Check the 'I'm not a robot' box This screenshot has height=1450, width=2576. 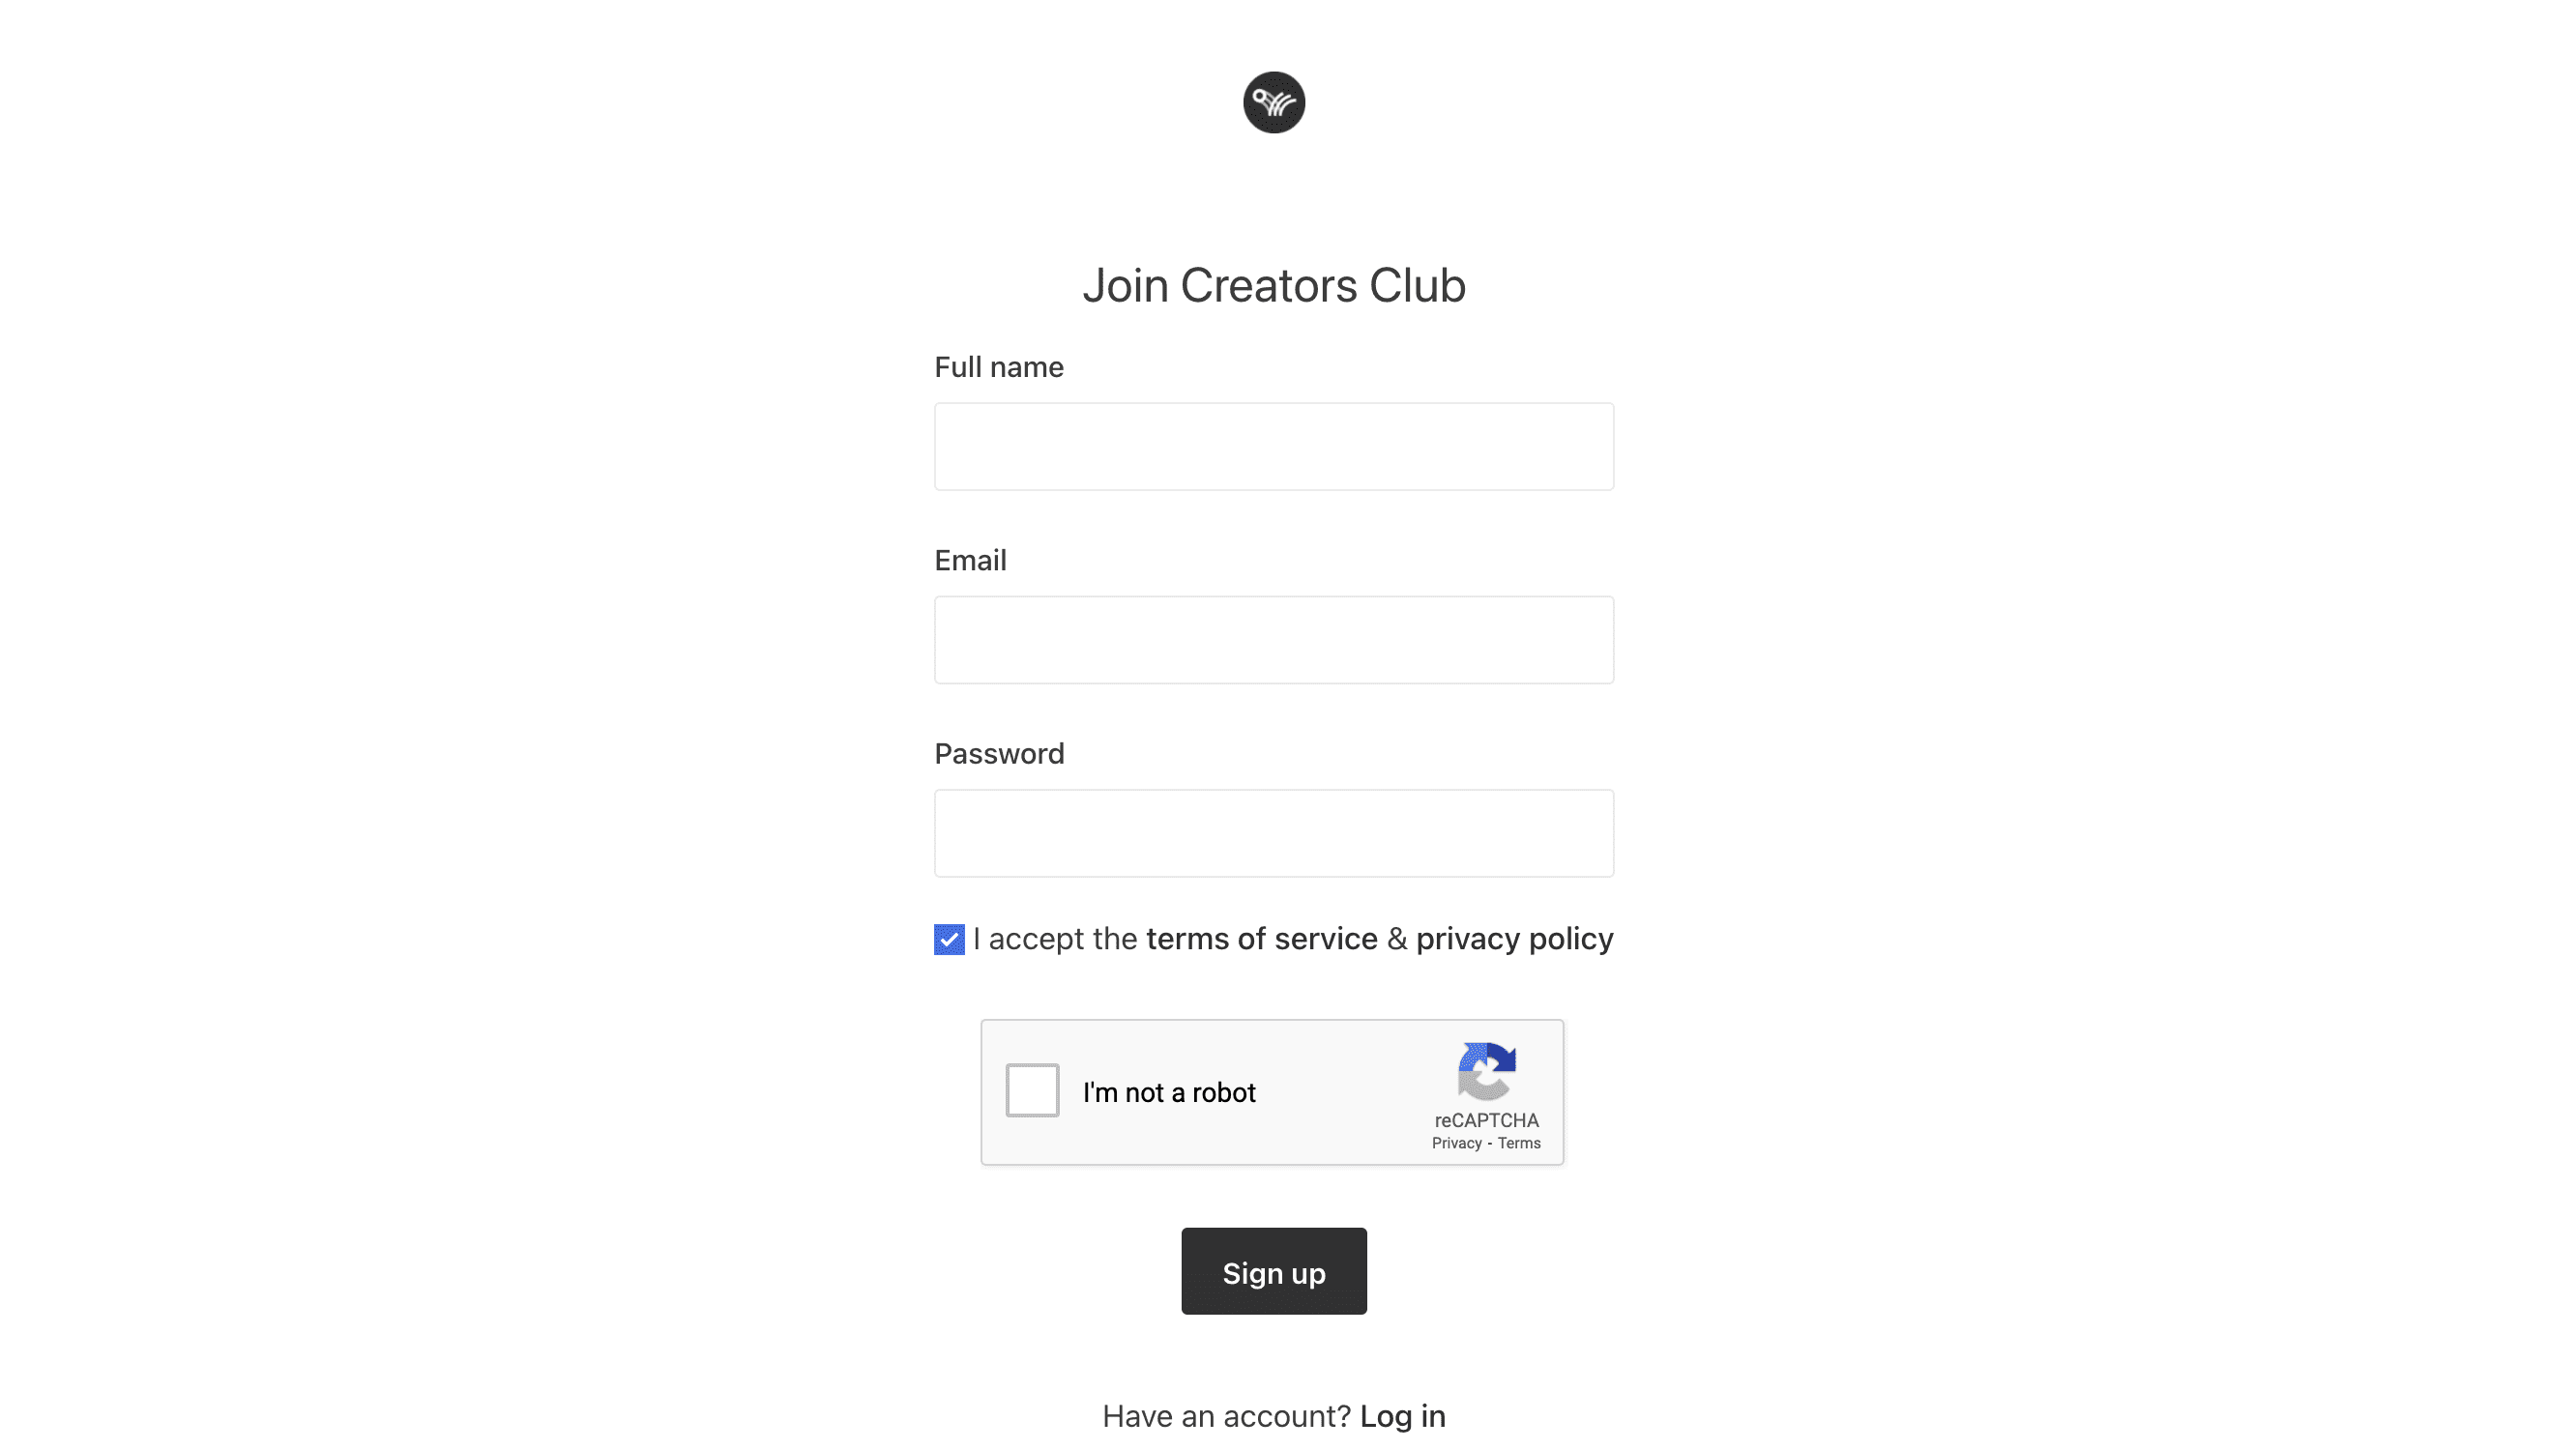[x=1031, y=1091]
